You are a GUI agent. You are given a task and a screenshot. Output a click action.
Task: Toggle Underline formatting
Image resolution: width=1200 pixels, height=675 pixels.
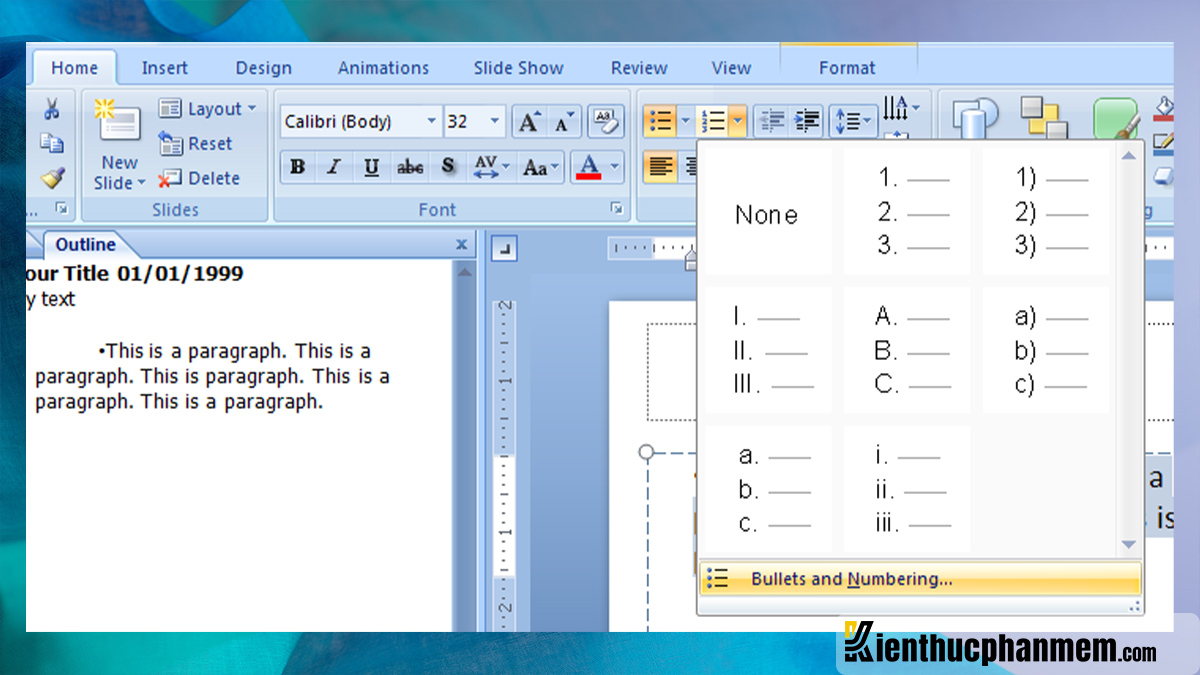point(371,167)
